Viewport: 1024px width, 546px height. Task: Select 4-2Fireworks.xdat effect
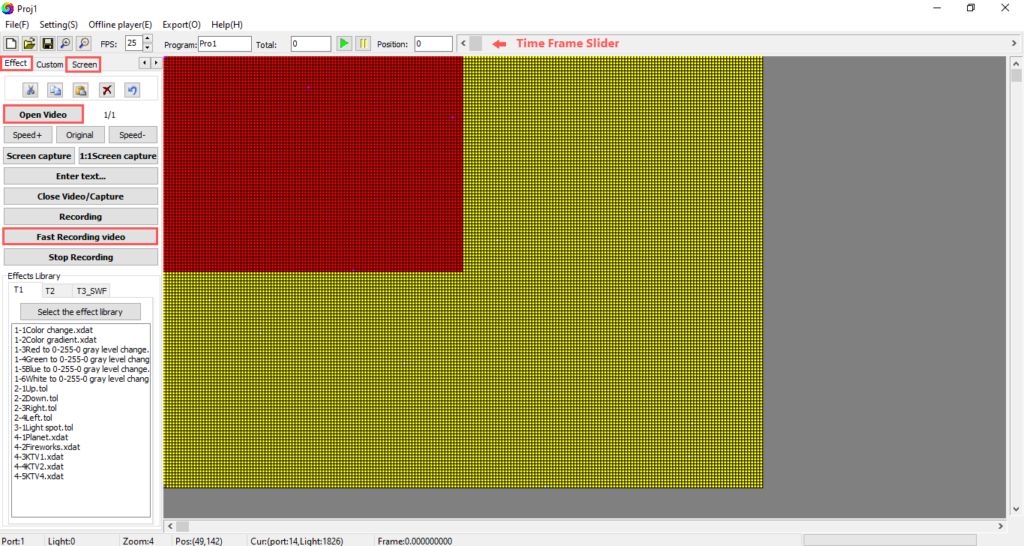pos(47,447)
